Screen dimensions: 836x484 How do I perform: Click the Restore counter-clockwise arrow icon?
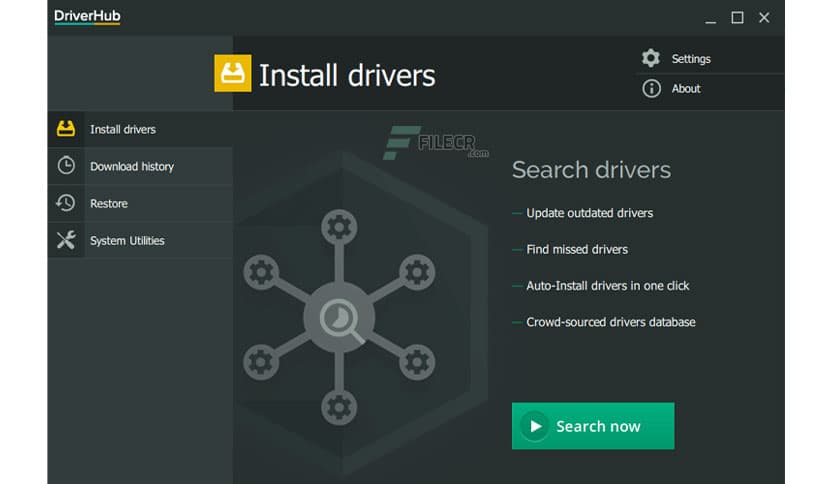click(66, 203)
